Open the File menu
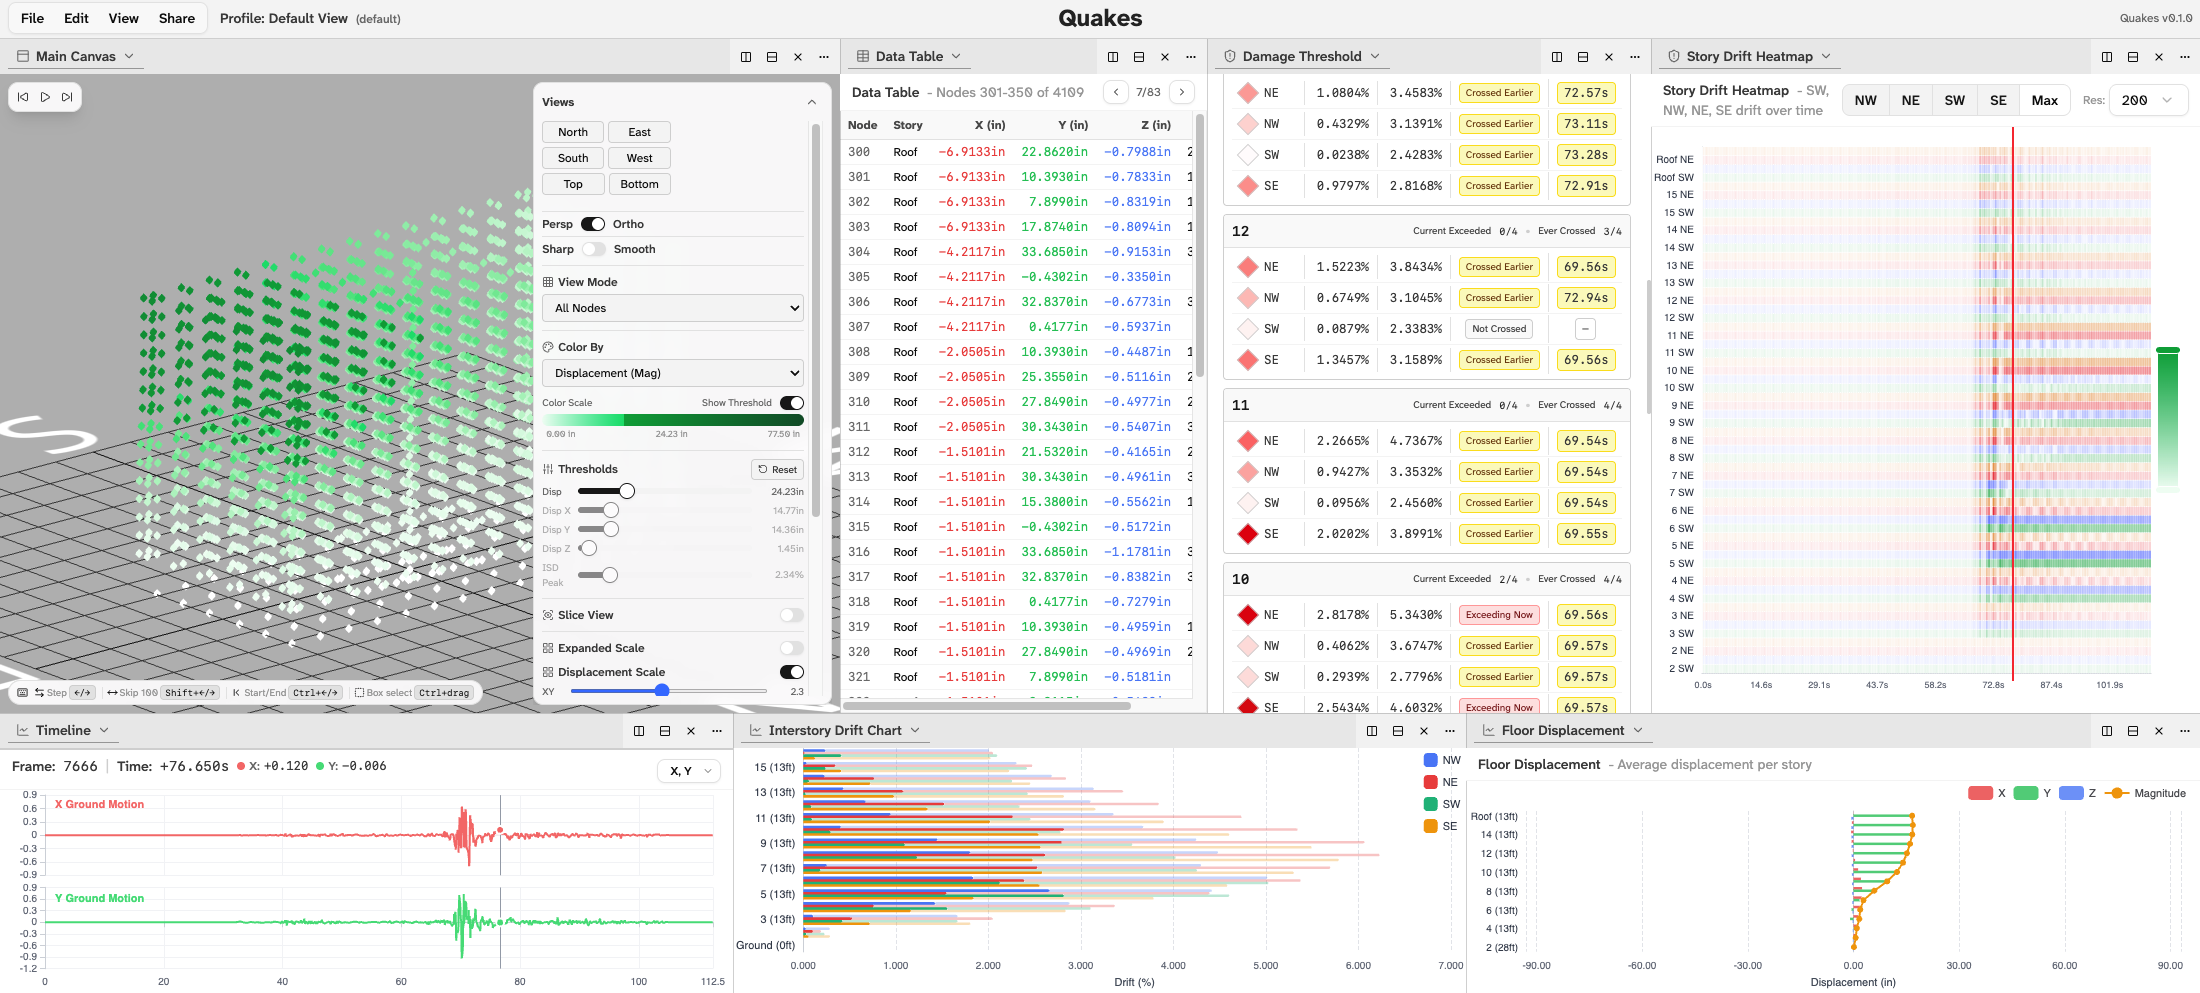 pos(32,18)
